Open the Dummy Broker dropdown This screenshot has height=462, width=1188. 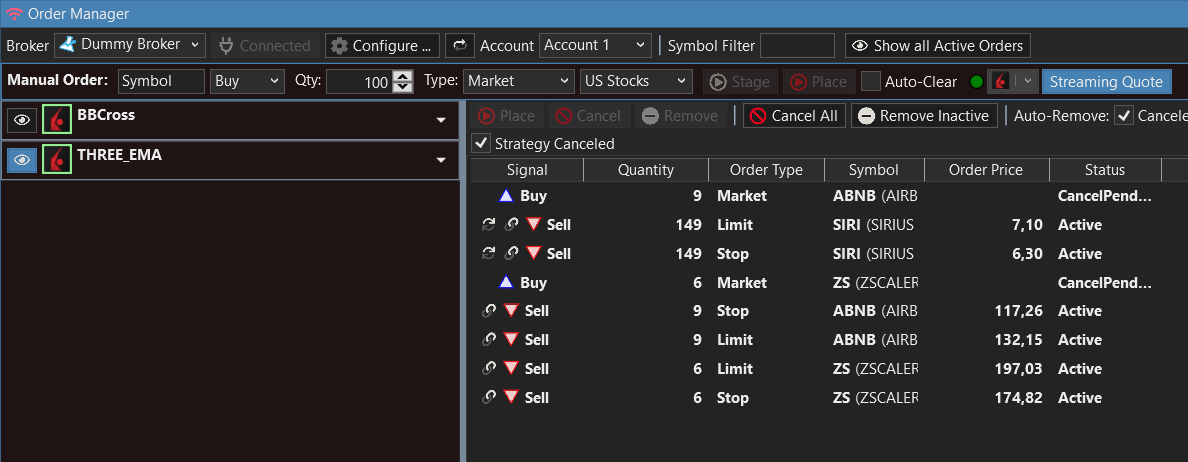(130, 45)
